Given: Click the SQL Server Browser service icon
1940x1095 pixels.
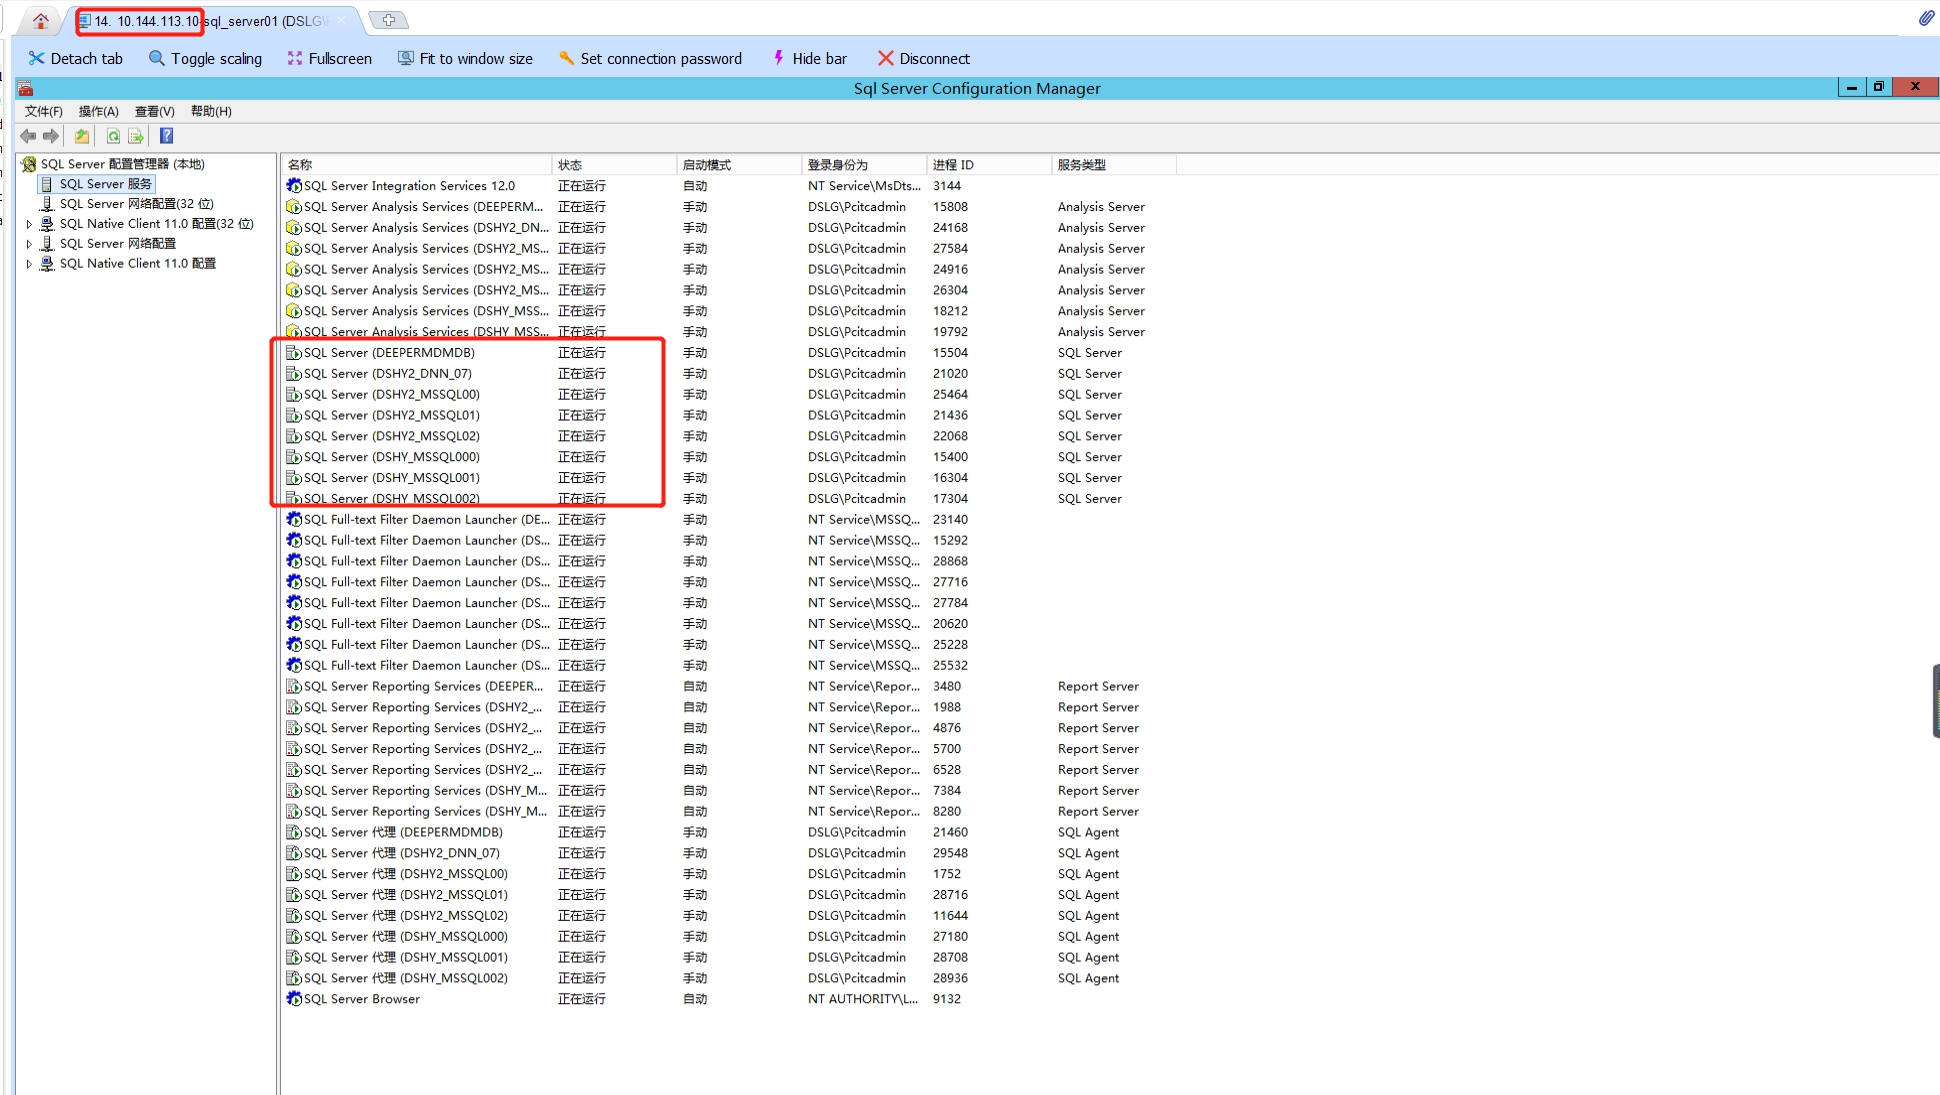Looking at the screenshot, I should [x=294, y=999].
